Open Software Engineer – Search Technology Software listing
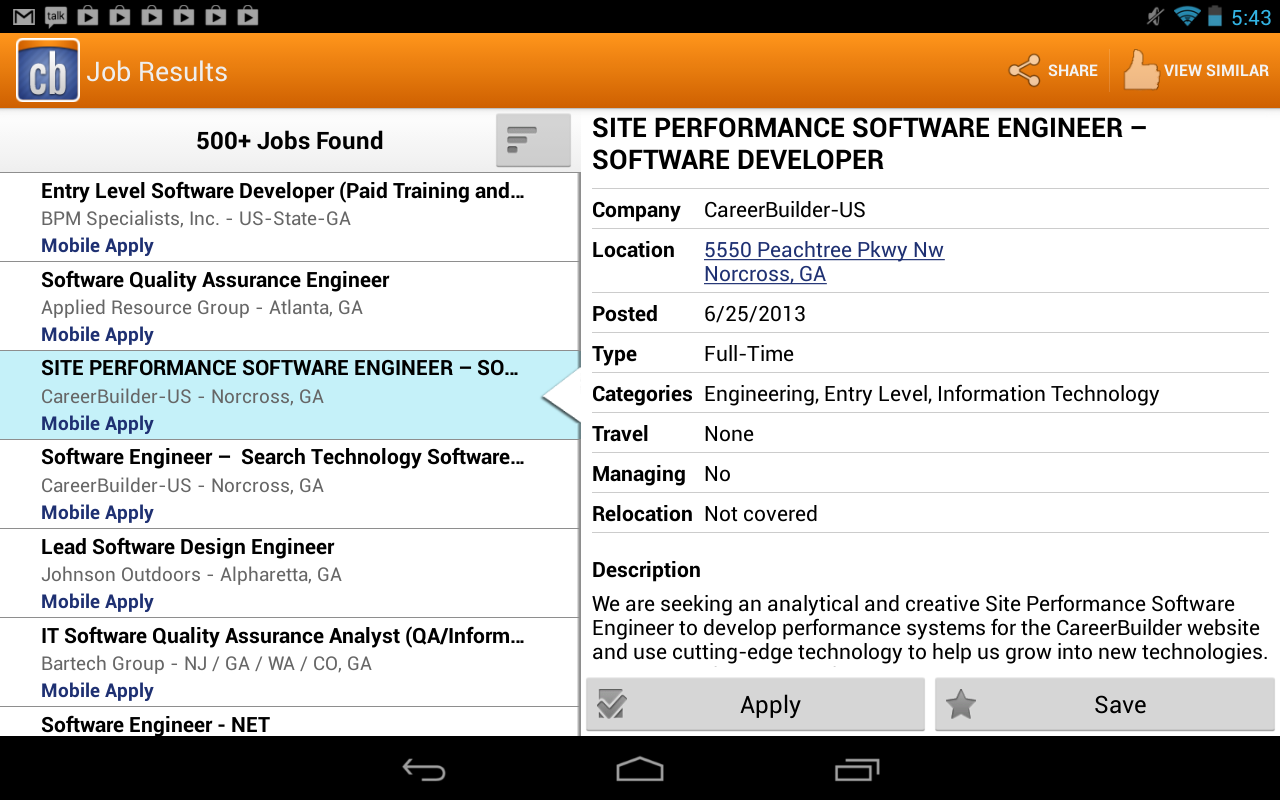1280x800 pixels. tap(290, 485)
